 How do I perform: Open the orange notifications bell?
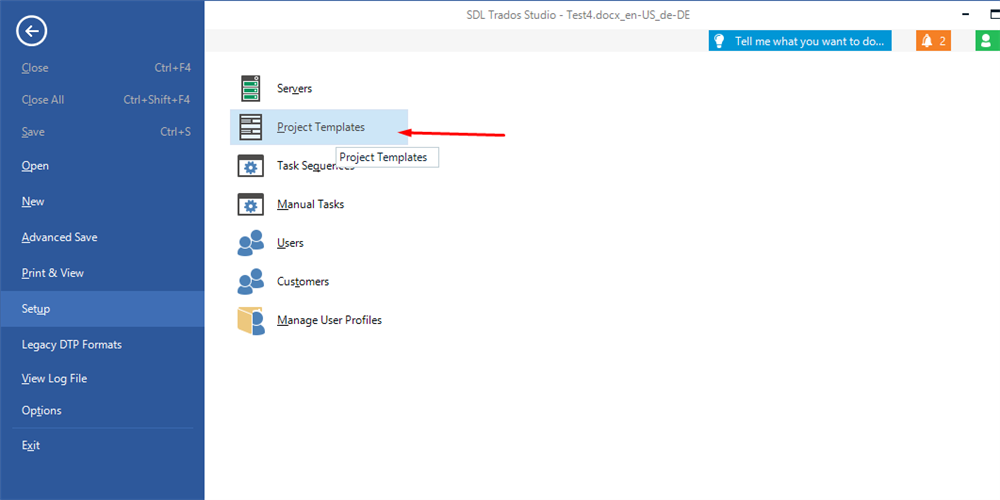934,41
